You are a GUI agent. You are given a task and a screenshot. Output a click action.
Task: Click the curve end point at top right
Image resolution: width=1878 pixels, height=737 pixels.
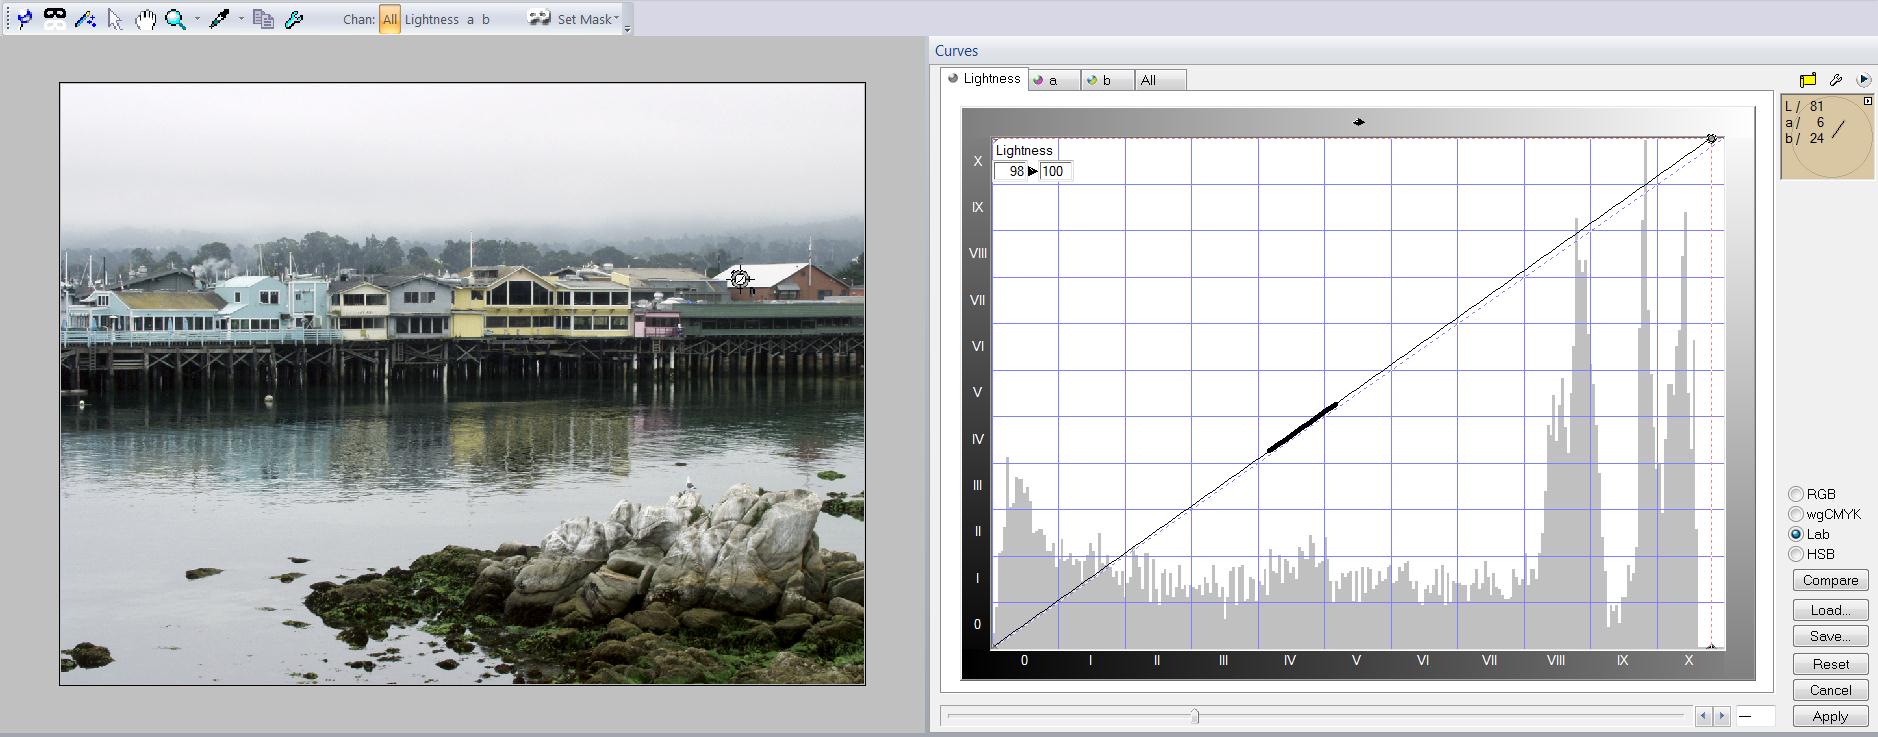1712,139
